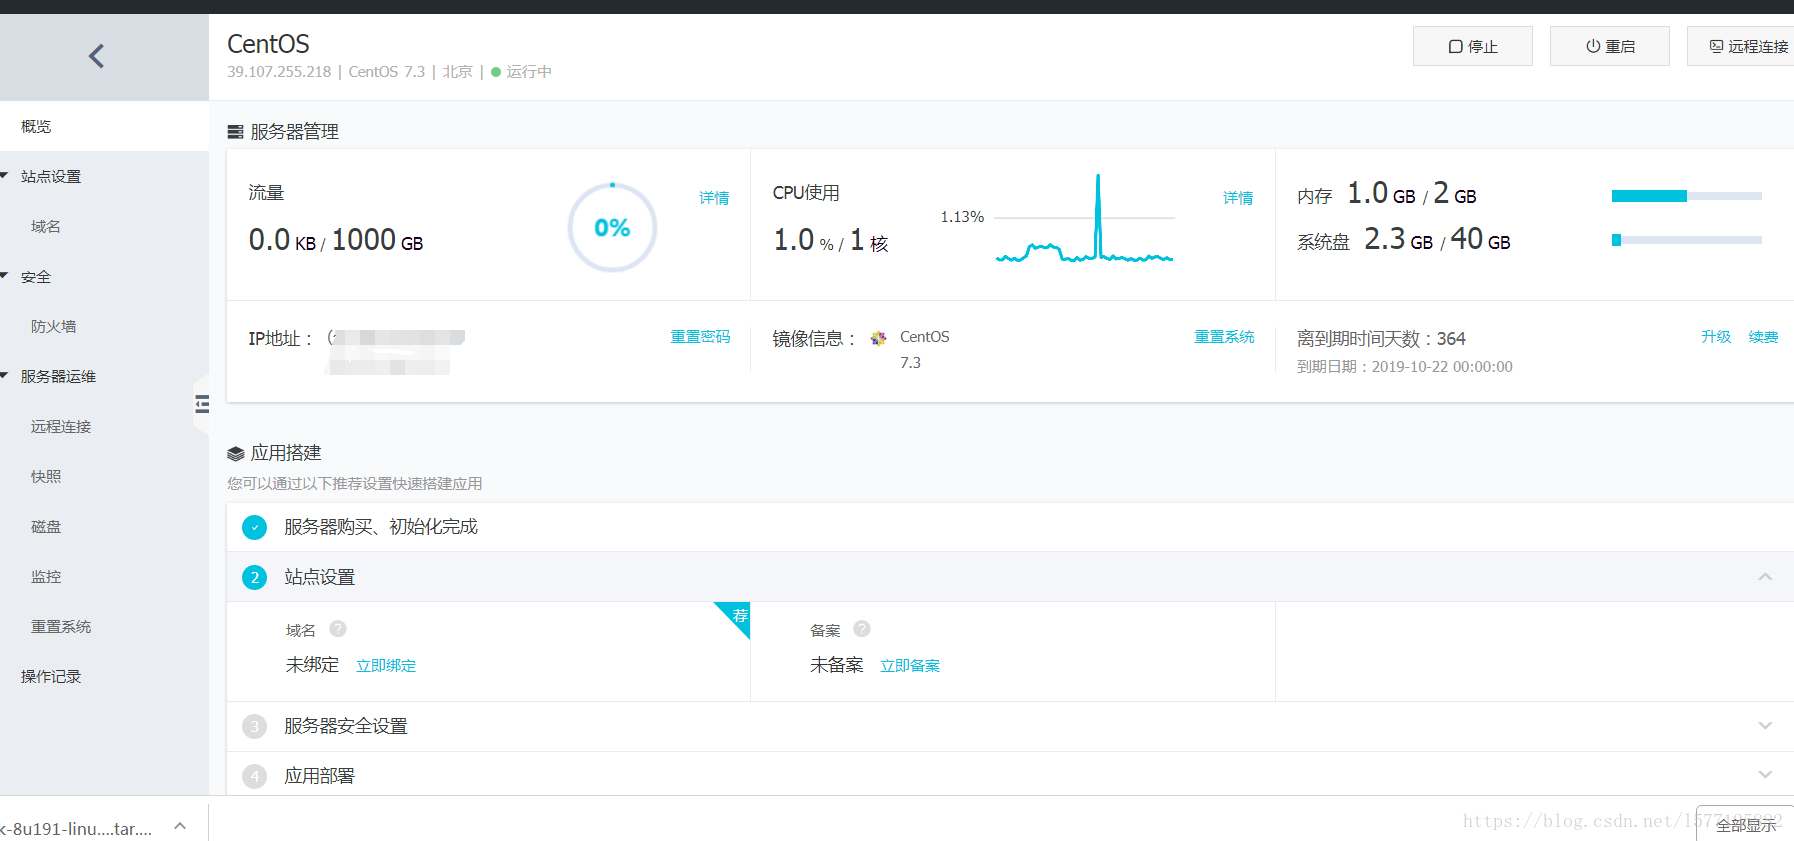The height and width of the screenshot is (841, 1794).
Task: Click the step 3 number badge
Action: pos(255,726)
